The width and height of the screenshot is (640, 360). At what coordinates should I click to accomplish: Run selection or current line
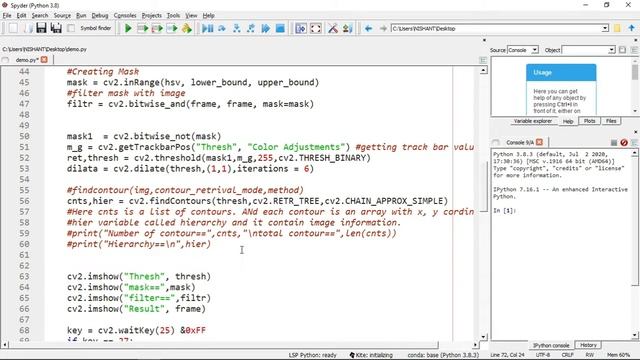pyautogui.click(x=172, y=28)
